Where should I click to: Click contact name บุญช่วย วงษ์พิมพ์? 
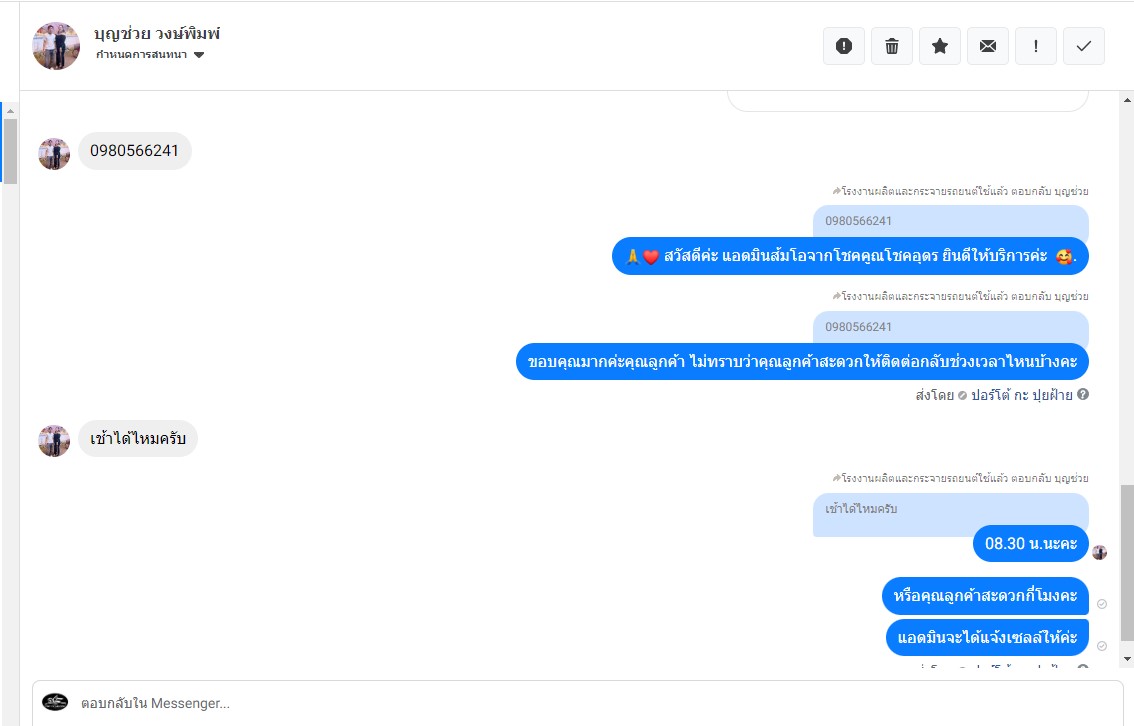pyautogui.click(x=157, y=33)
